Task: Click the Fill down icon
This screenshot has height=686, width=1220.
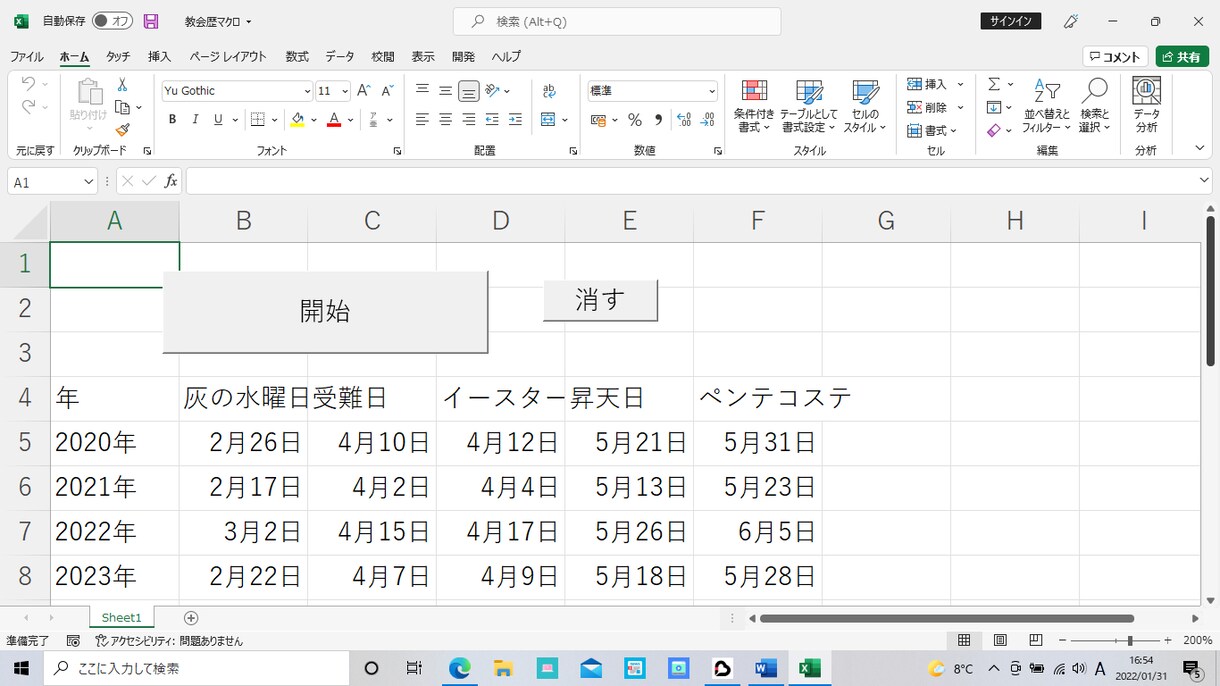Action: pyautogui.click(x=994, y=108)
